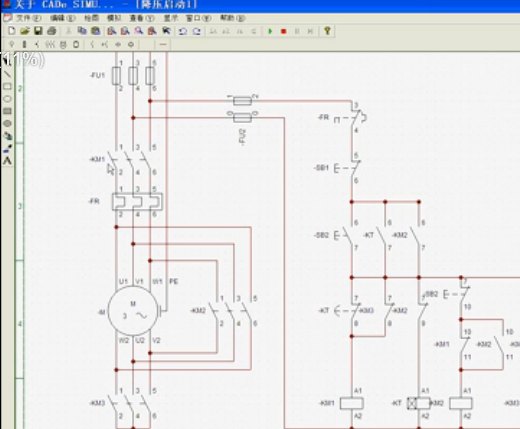Click the Undo arrow icon
Image resolution: width=520 pixels, height=429 pixels.
pyautogui.click(x=183, y=31)
